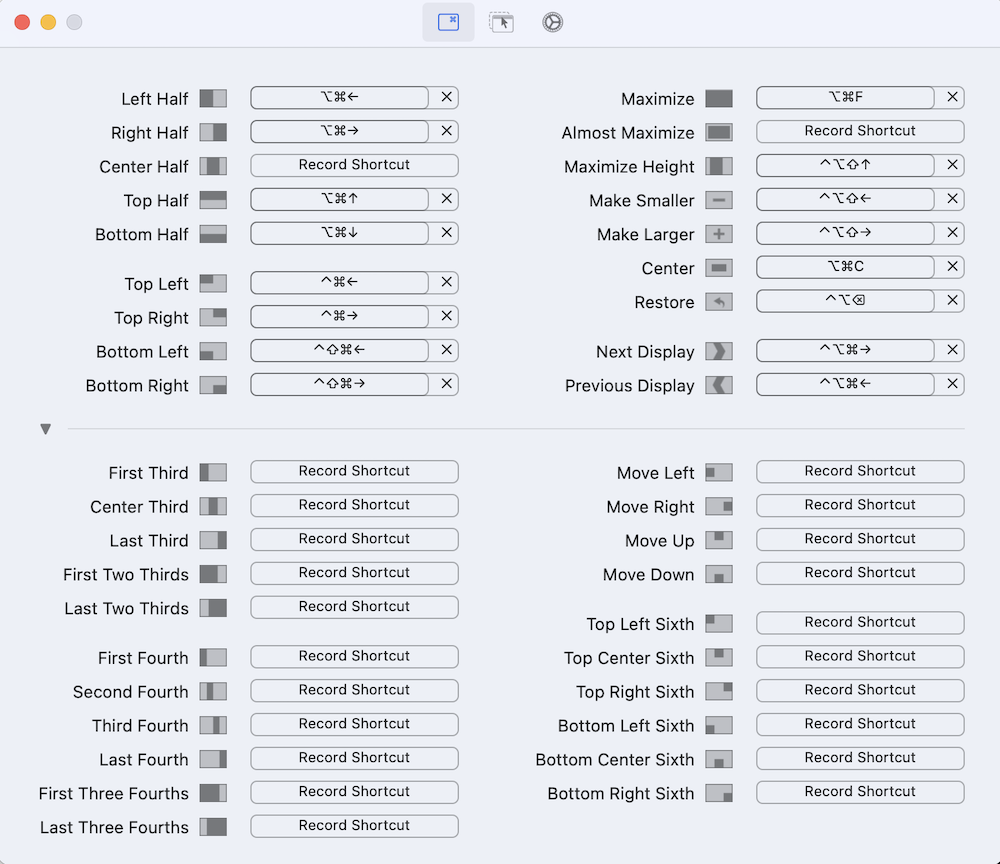Record a shortcut for Center Third
Screen dimensions: 1000x864
click(354, 504)
